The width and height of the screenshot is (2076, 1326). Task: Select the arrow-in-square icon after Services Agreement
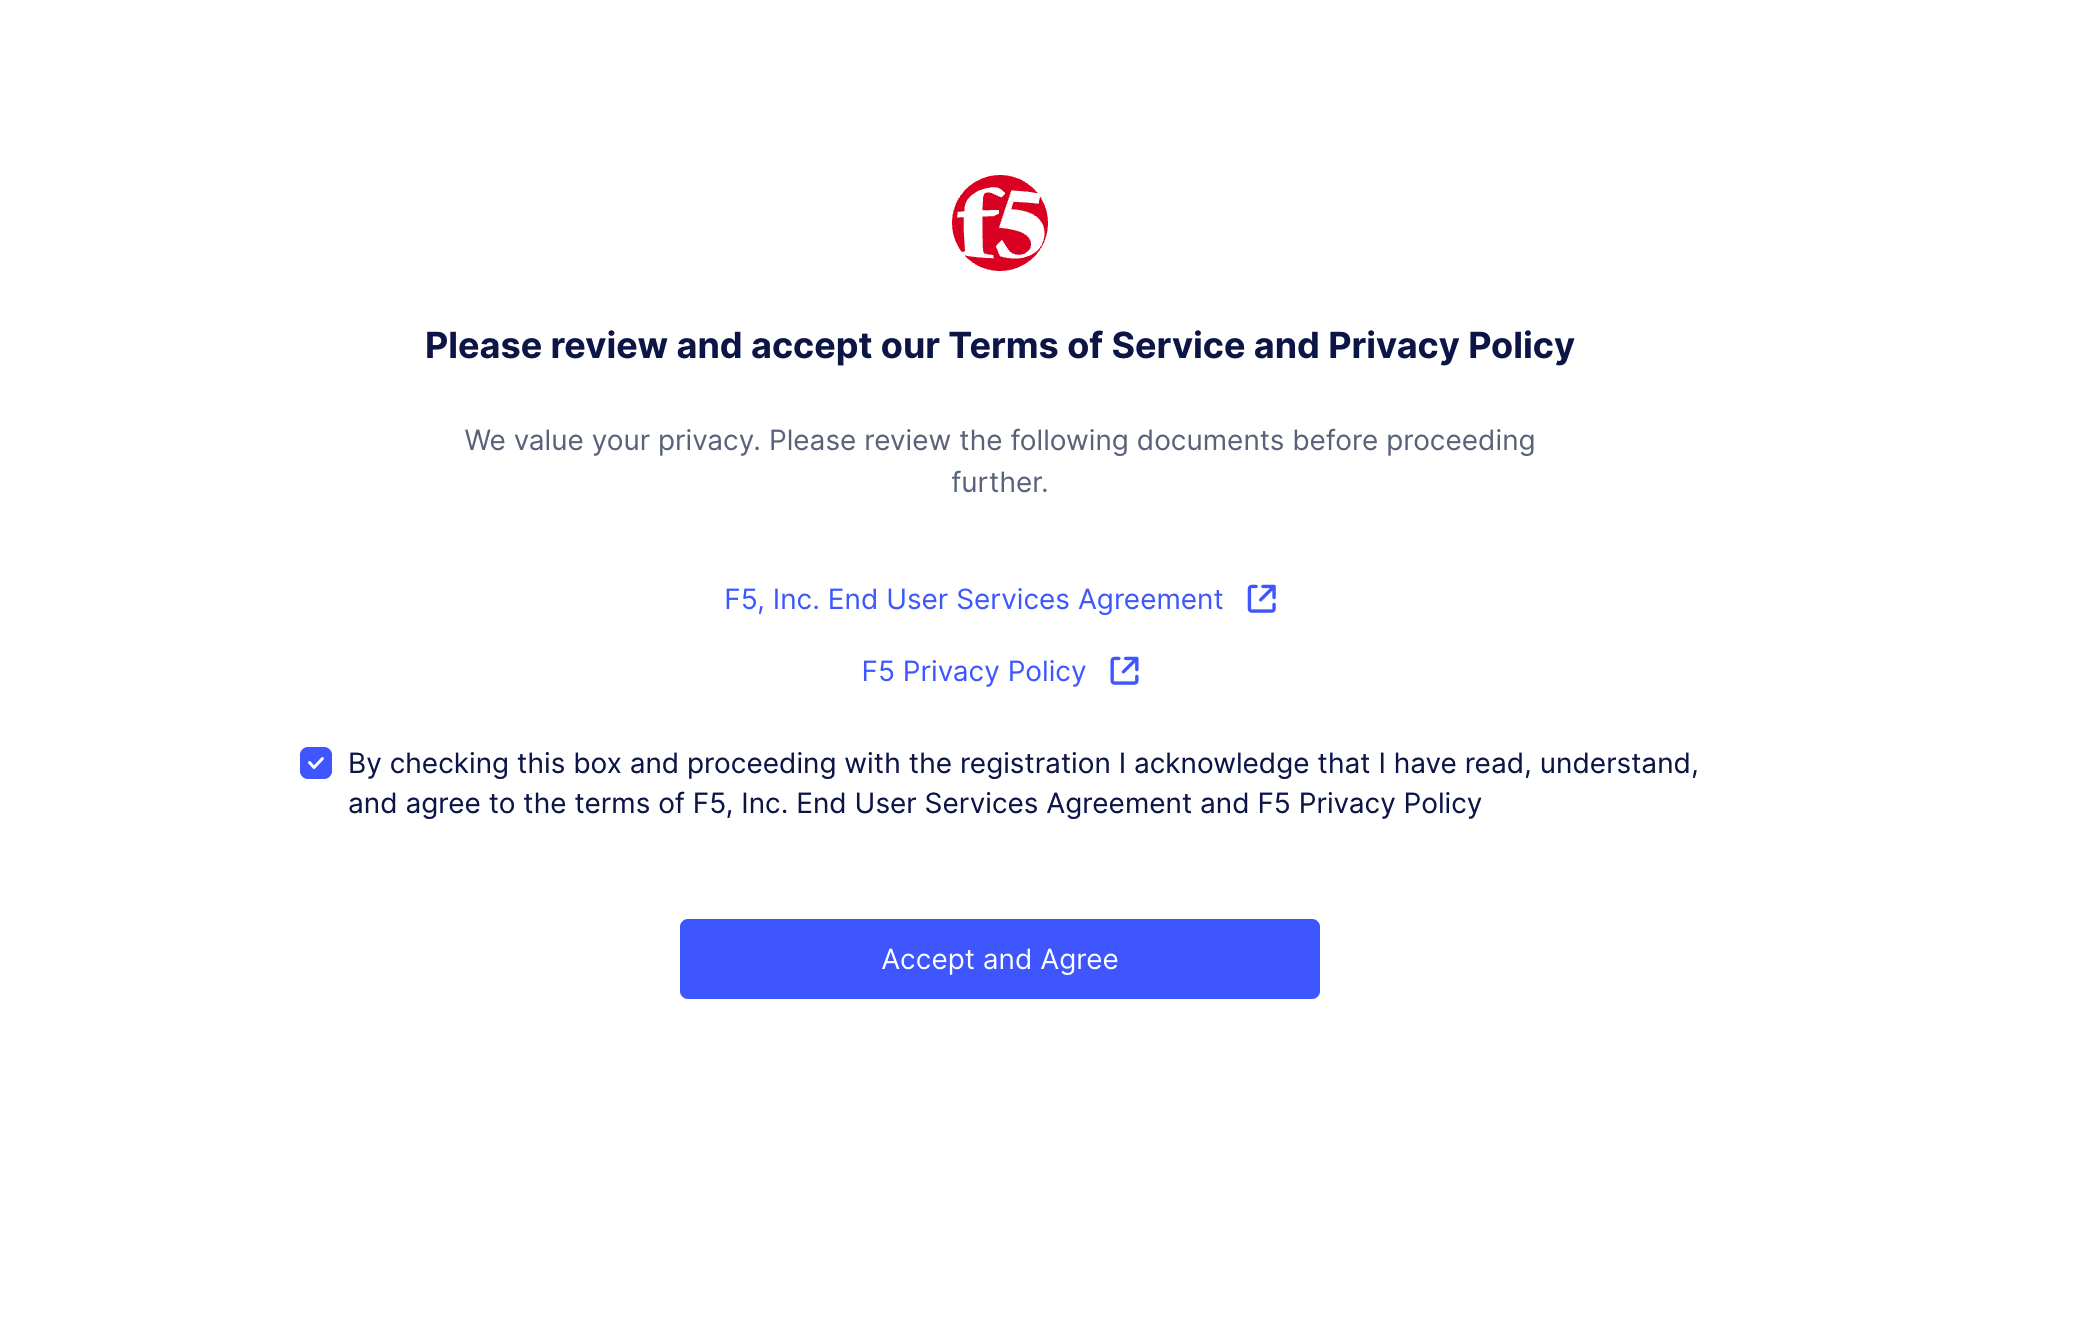pyautogui.click(x=1262, y=599)
